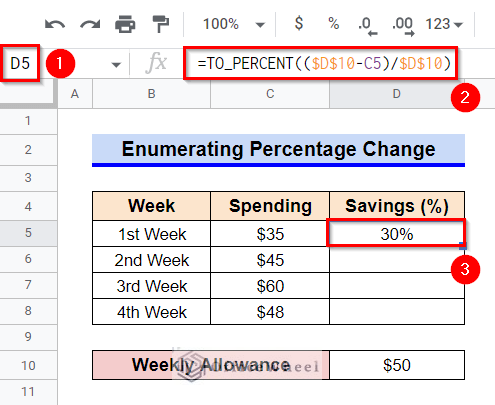Click decrease decimal places icon

point(367,26)
